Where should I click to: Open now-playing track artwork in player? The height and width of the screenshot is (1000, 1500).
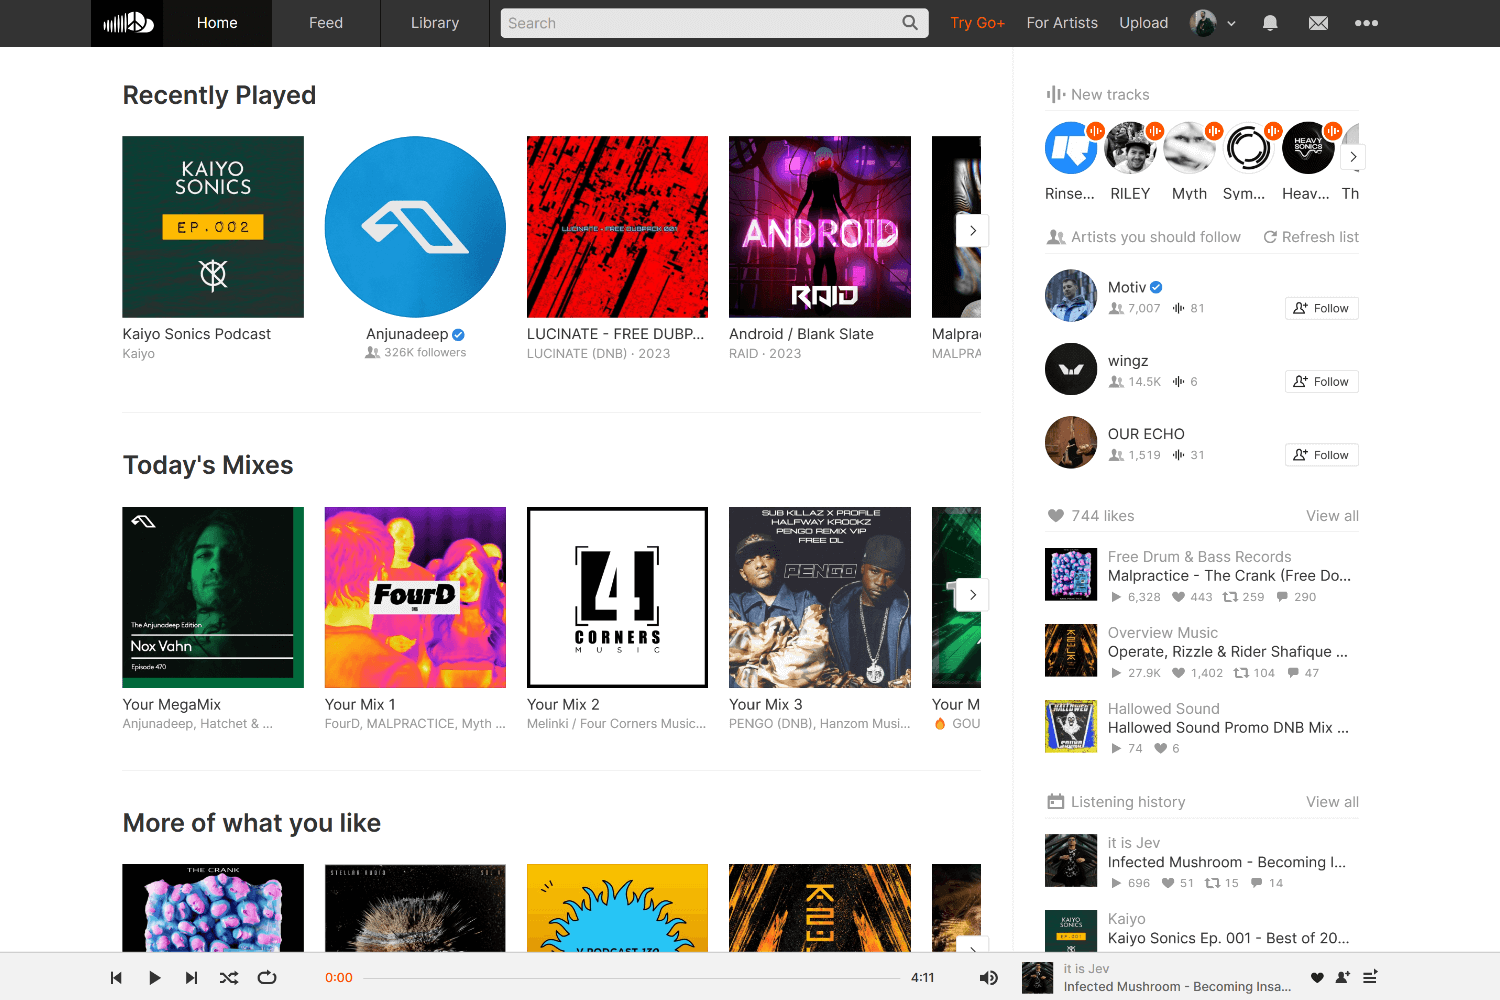[x=1038, y=978]
